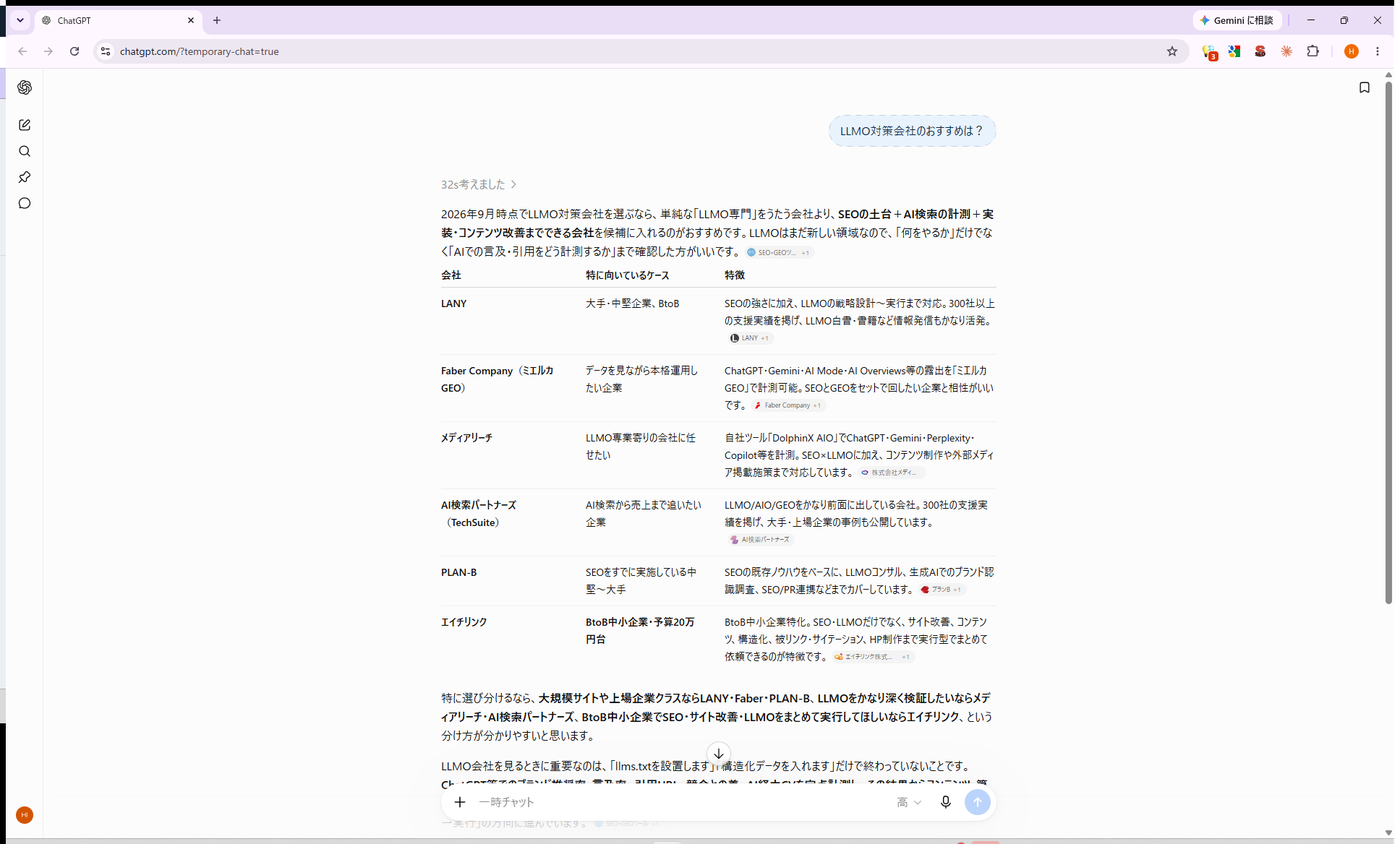
Task: Start a new chat from sidebar
Action: [24, 125]
